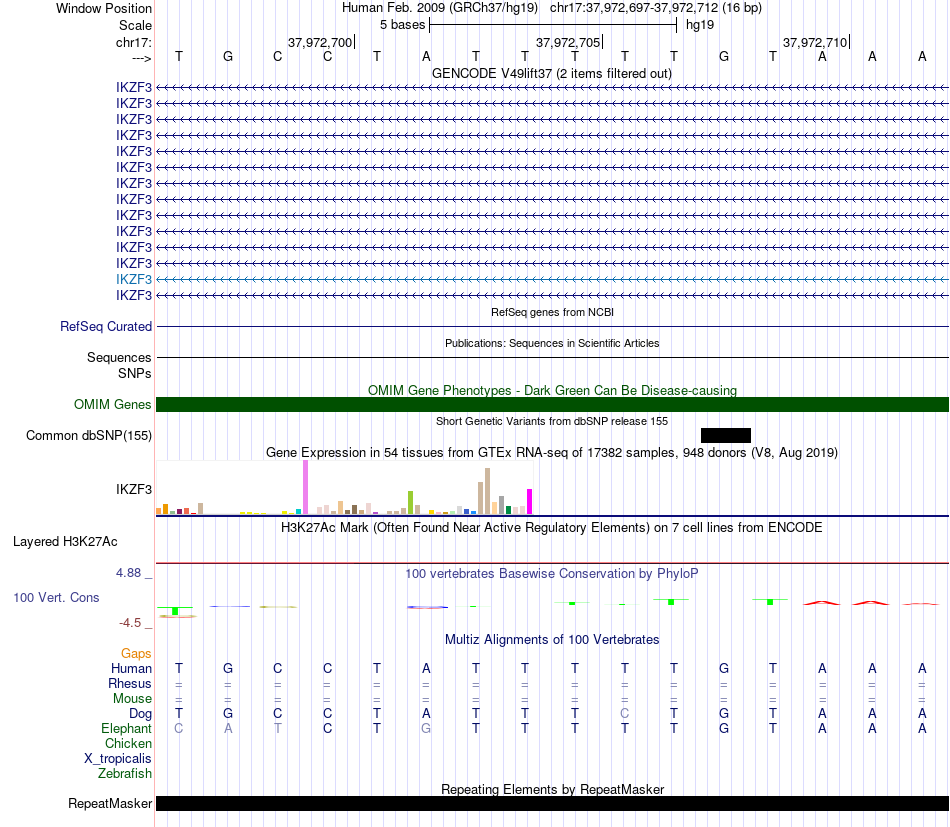Click the 37,972,705 position marker

(568, 42)
